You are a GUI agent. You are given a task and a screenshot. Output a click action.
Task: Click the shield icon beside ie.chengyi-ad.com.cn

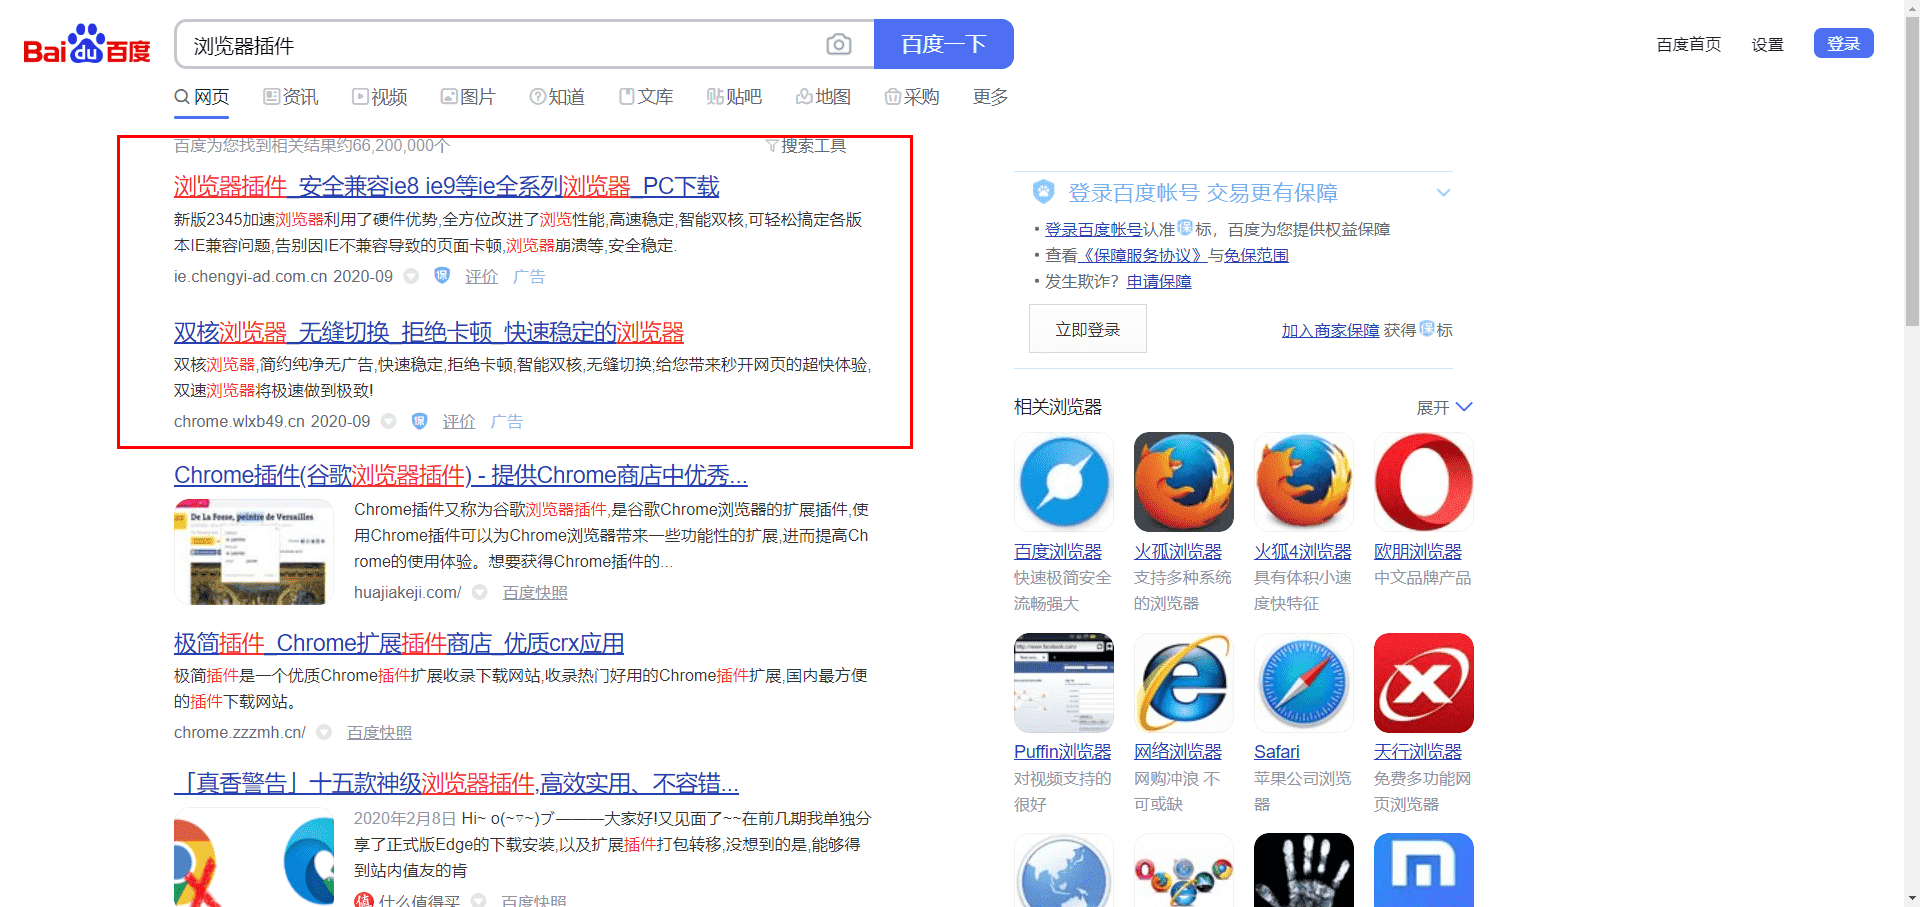point(442,276)
